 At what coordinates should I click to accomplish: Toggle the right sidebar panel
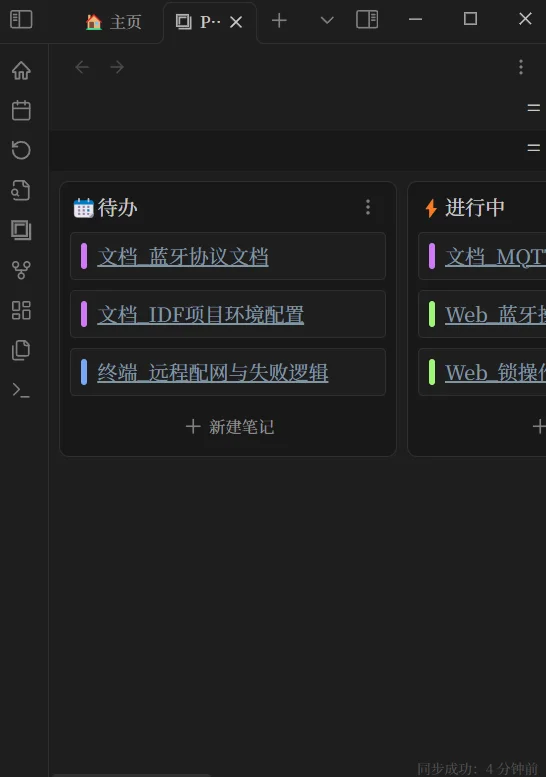pyautogui.click(x=367, y=20)
